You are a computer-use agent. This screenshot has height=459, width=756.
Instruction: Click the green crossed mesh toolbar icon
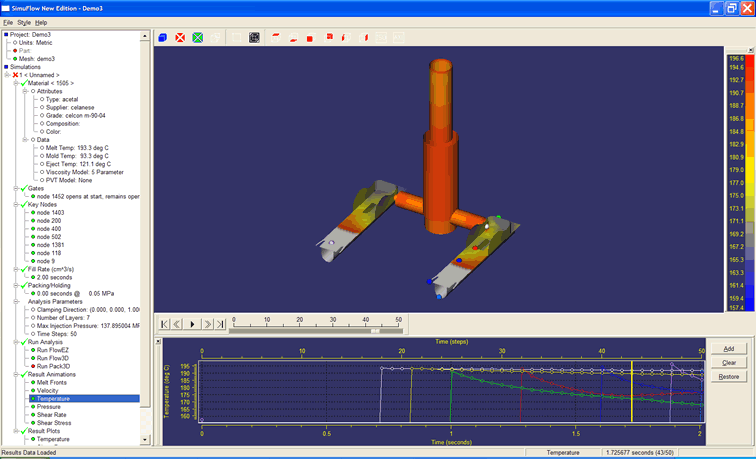[198, 38]
